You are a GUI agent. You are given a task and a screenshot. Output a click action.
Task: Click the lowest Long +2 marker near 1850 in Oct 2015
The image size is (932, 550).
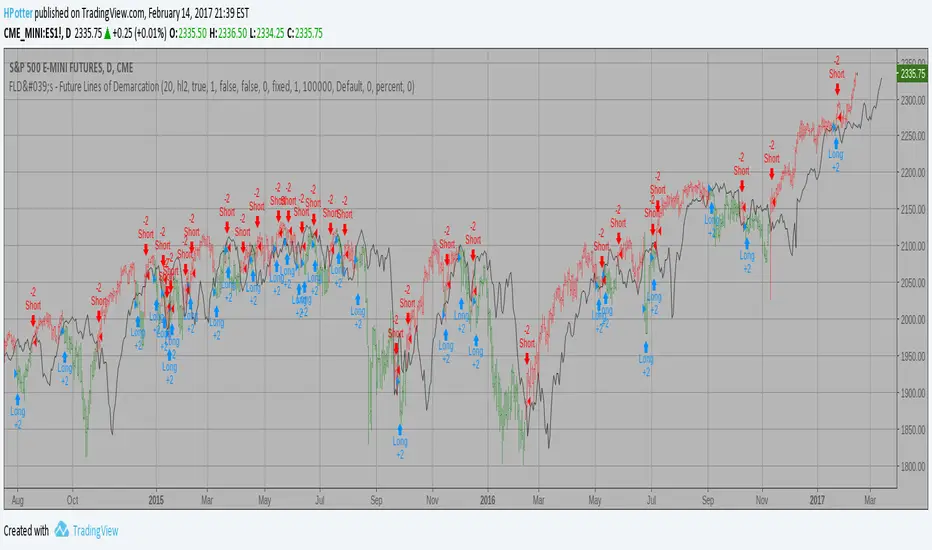(400, 442)
